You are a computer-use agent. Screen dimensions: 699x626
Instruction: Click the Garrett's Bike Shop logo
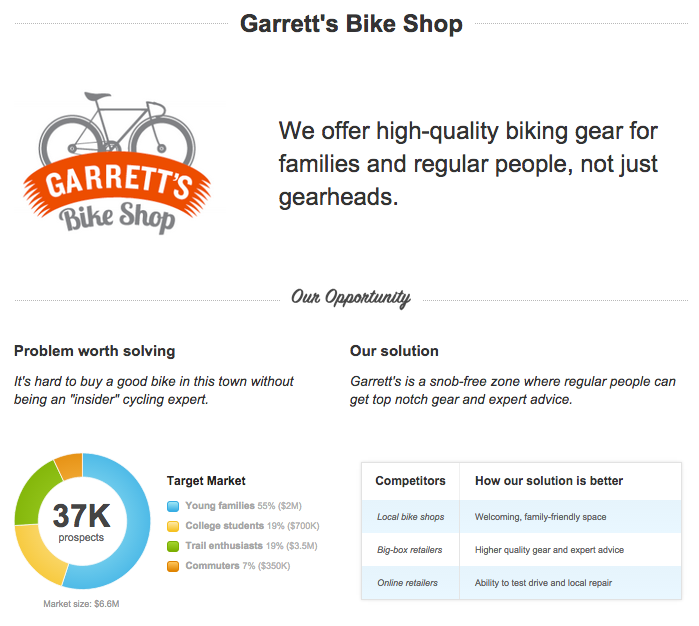coord(117,163)
